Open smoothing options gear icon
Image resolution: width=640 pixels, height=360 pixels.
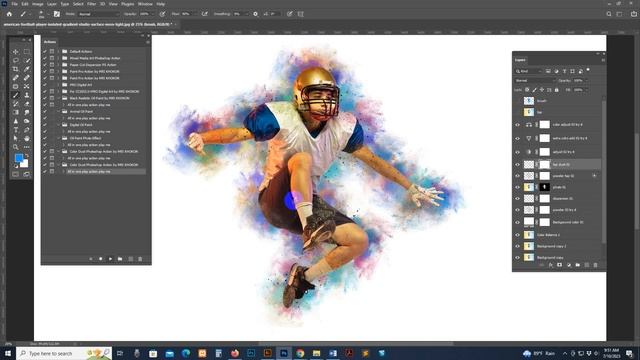click(x=256, y=14)
